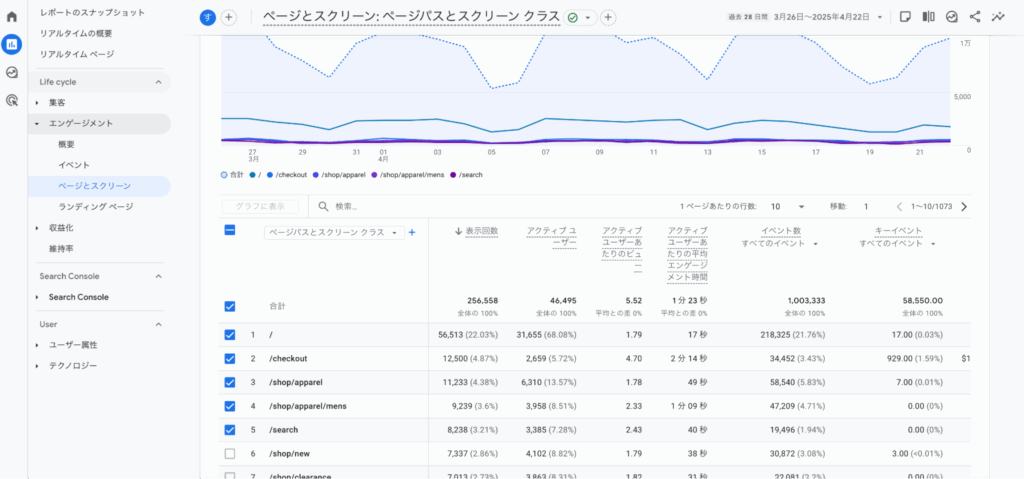Viewport: 1024px width, 479px height.
Task: Click the blue 'す' segment badge
Action: (208, 18)
